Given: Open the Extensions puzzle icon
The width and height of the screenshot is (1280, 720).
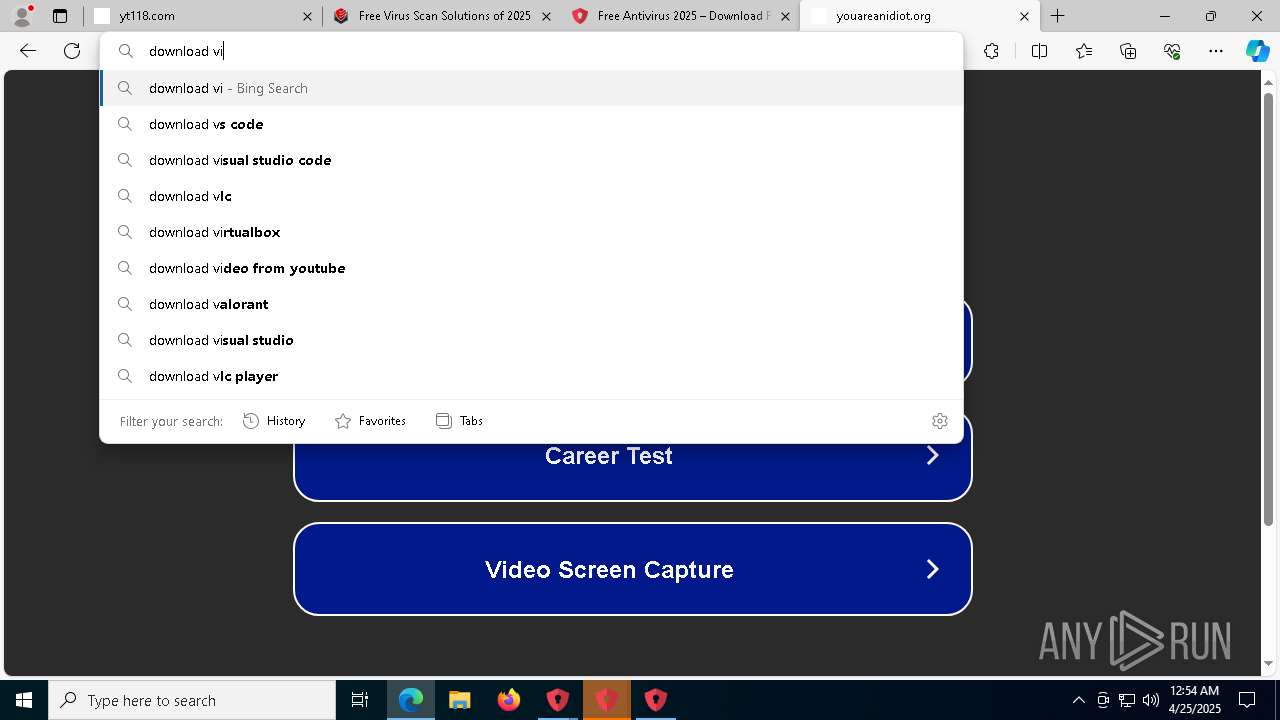Looking at the screenshot, I should click(991, 51).
